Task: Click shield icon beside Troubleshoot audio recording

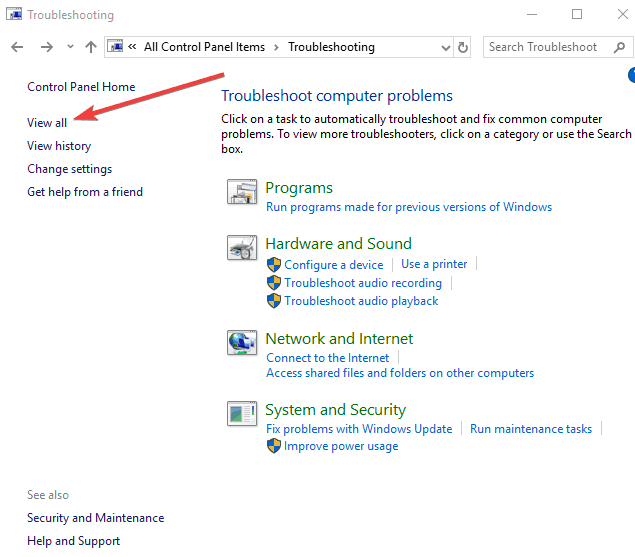Action: [274, 283]
